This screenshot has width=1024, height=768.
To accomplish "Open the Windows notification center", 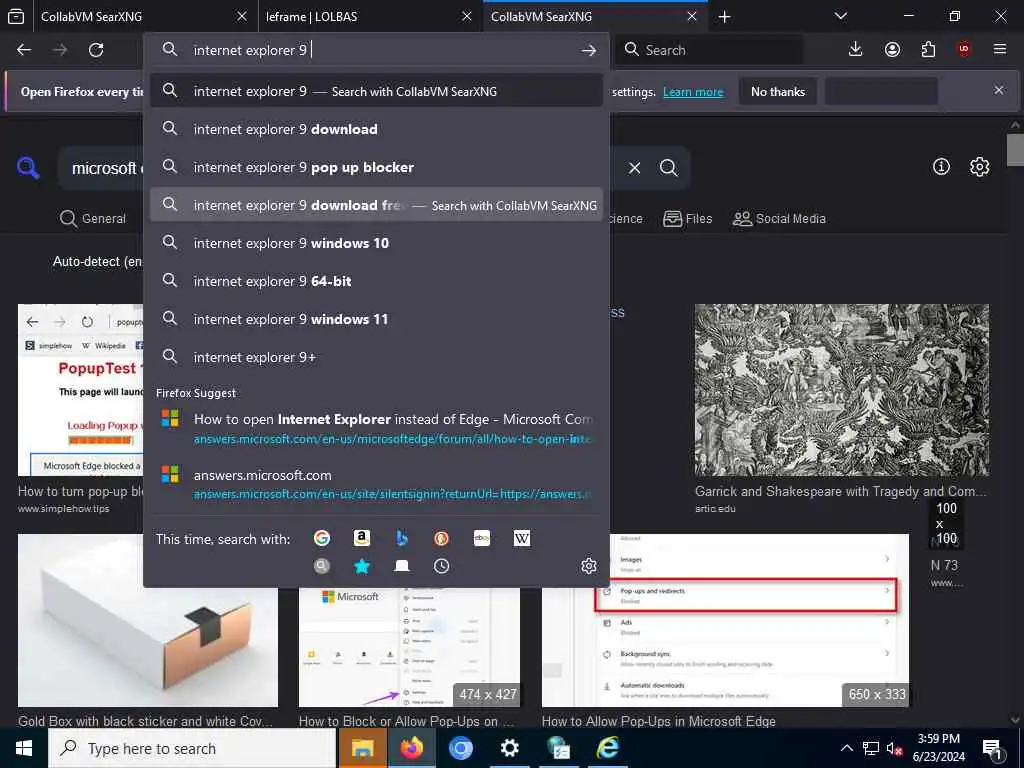I will point(992,748).
